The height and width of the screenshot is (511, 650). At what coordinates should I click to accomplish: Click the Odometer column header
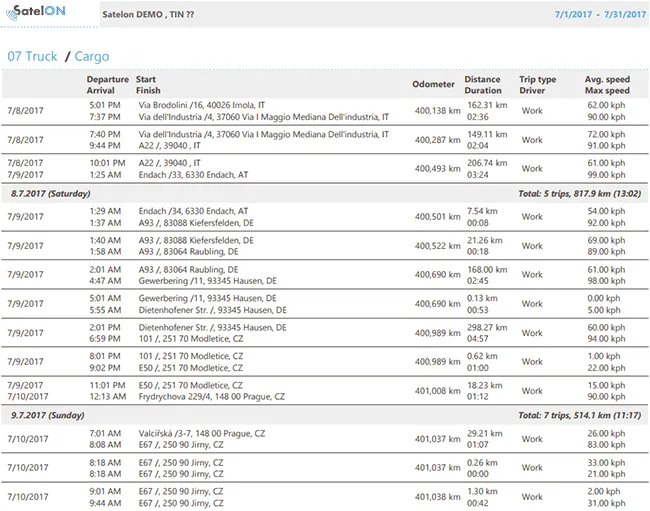(x=433, y=84)
